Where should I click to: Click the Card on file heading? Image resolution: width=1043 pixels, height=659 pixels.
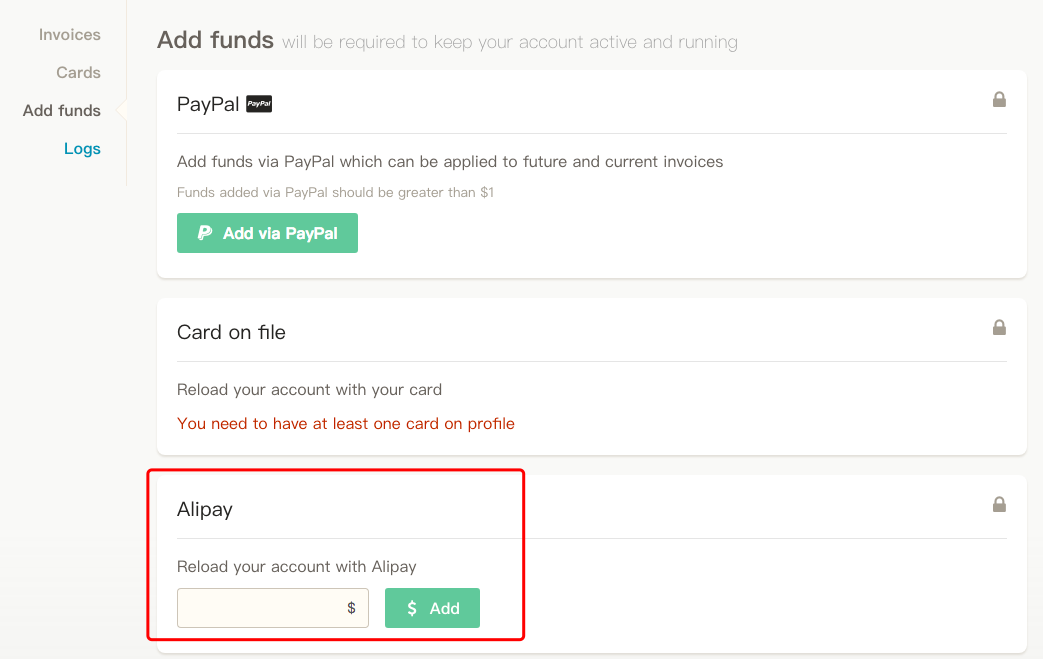231,332
